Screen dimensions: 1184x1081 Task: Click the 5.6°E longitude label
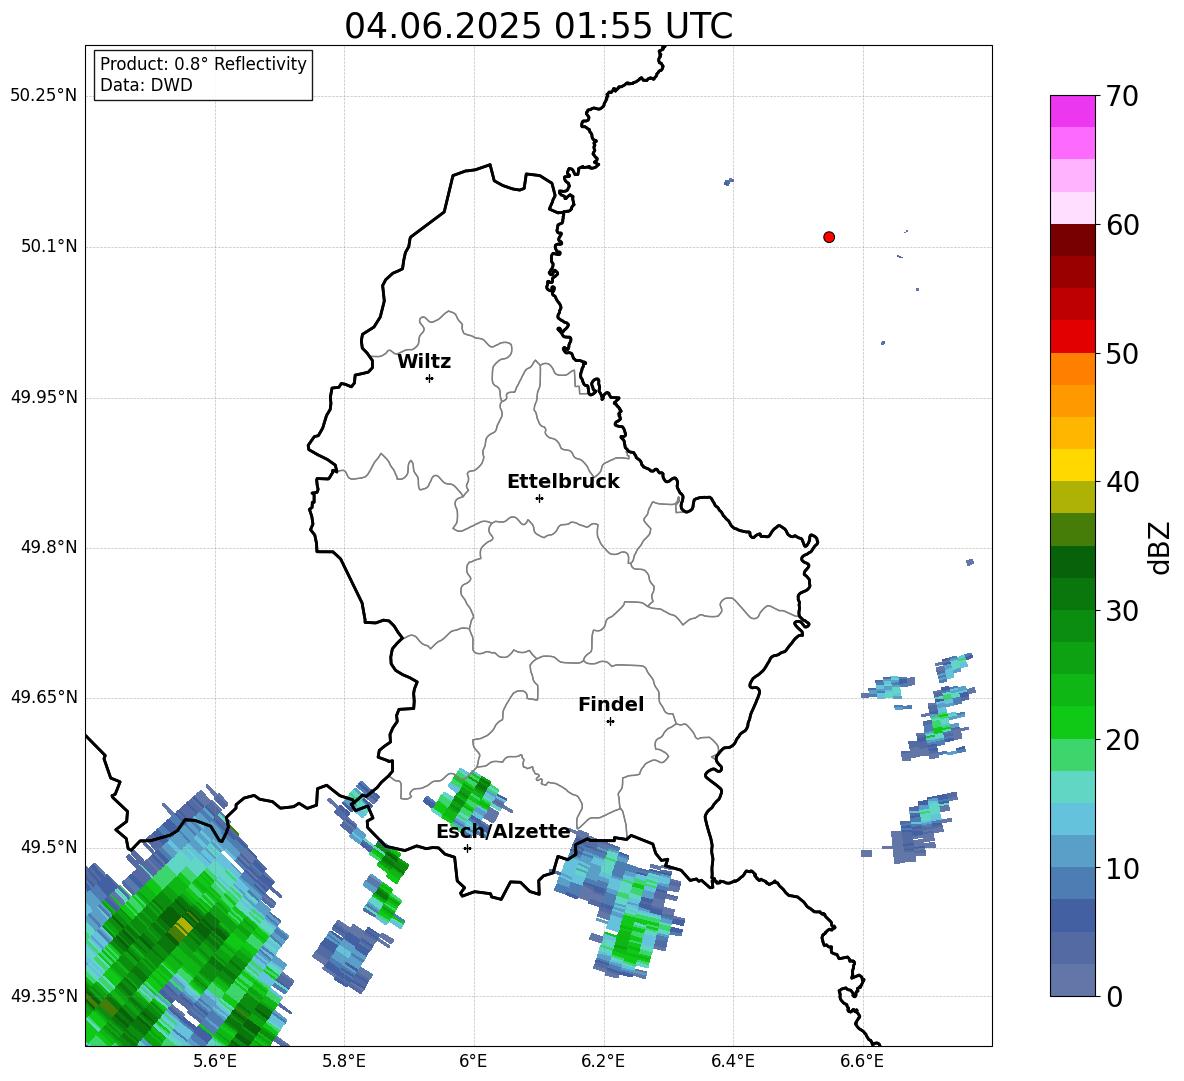[214, 1061]
